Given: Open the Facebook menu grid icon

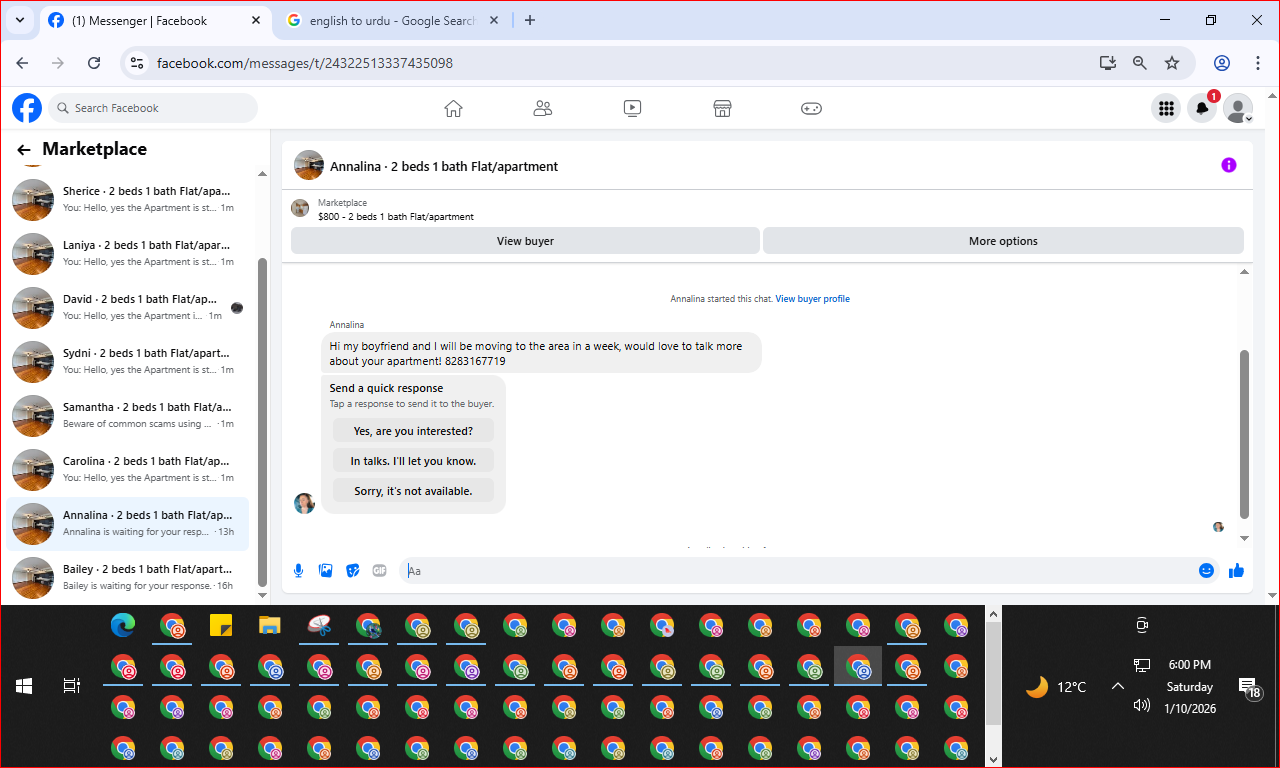Looking at the screenshot, I should point(1165,108).
